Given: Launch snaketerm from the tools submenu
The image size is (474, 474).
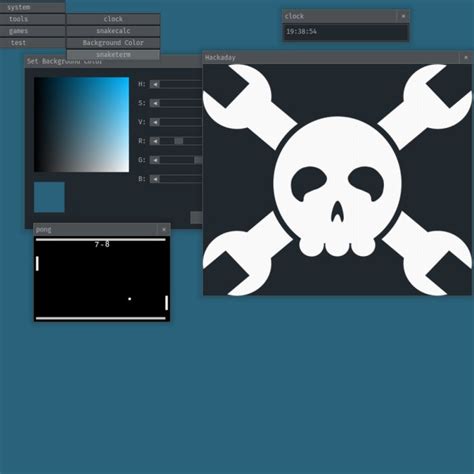Looking at the screenshot, I should click(113, 54).
